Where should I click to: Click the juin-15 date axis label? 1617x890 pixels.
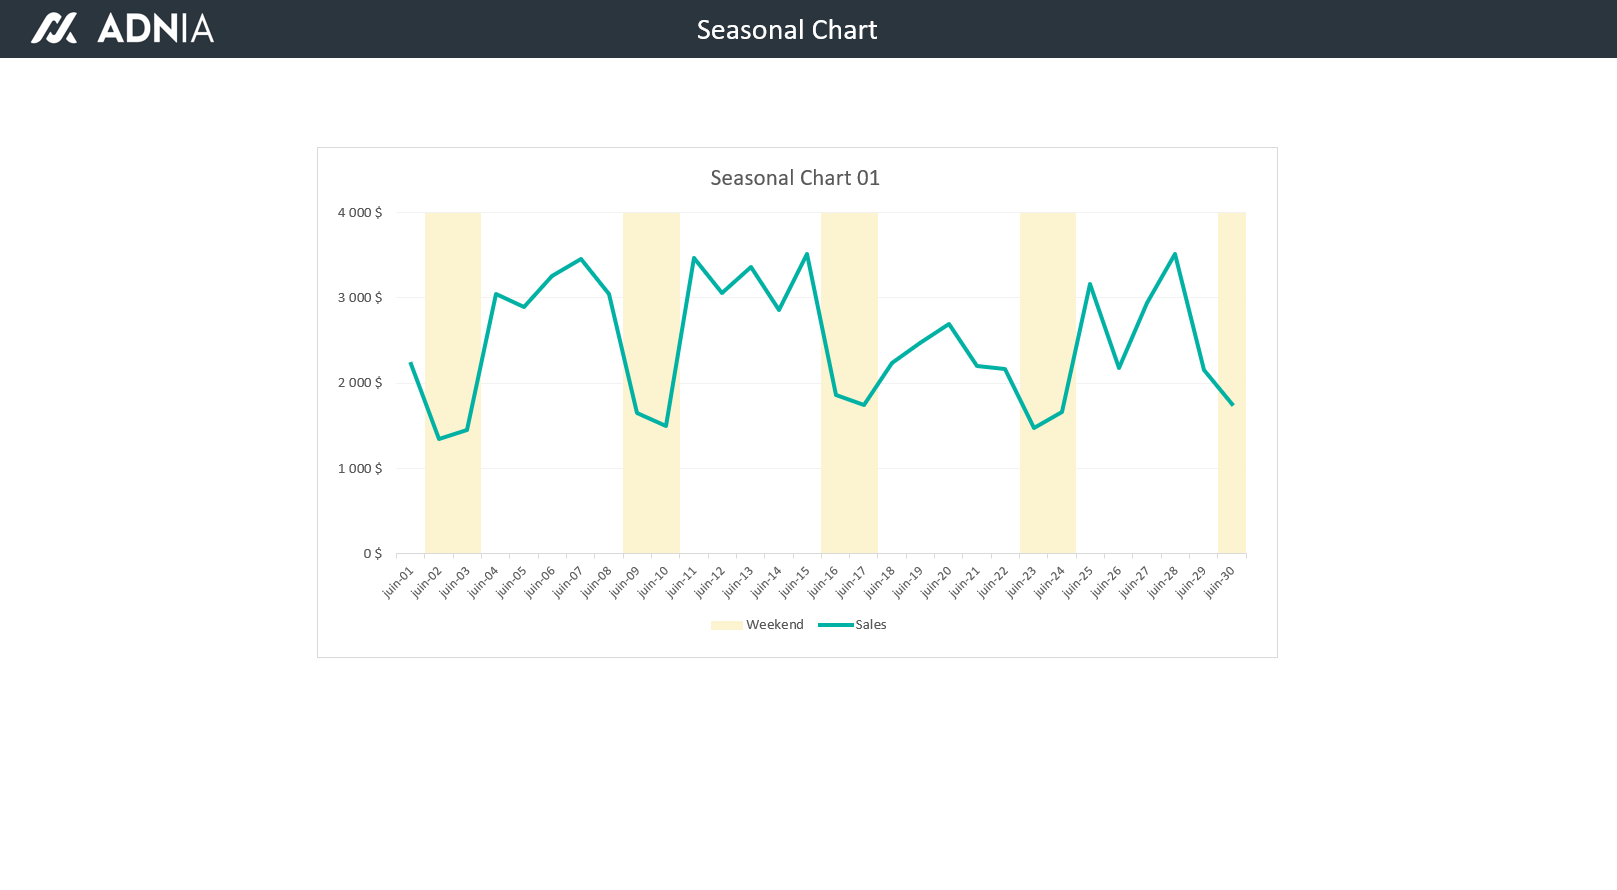click(x=795, y=582)
